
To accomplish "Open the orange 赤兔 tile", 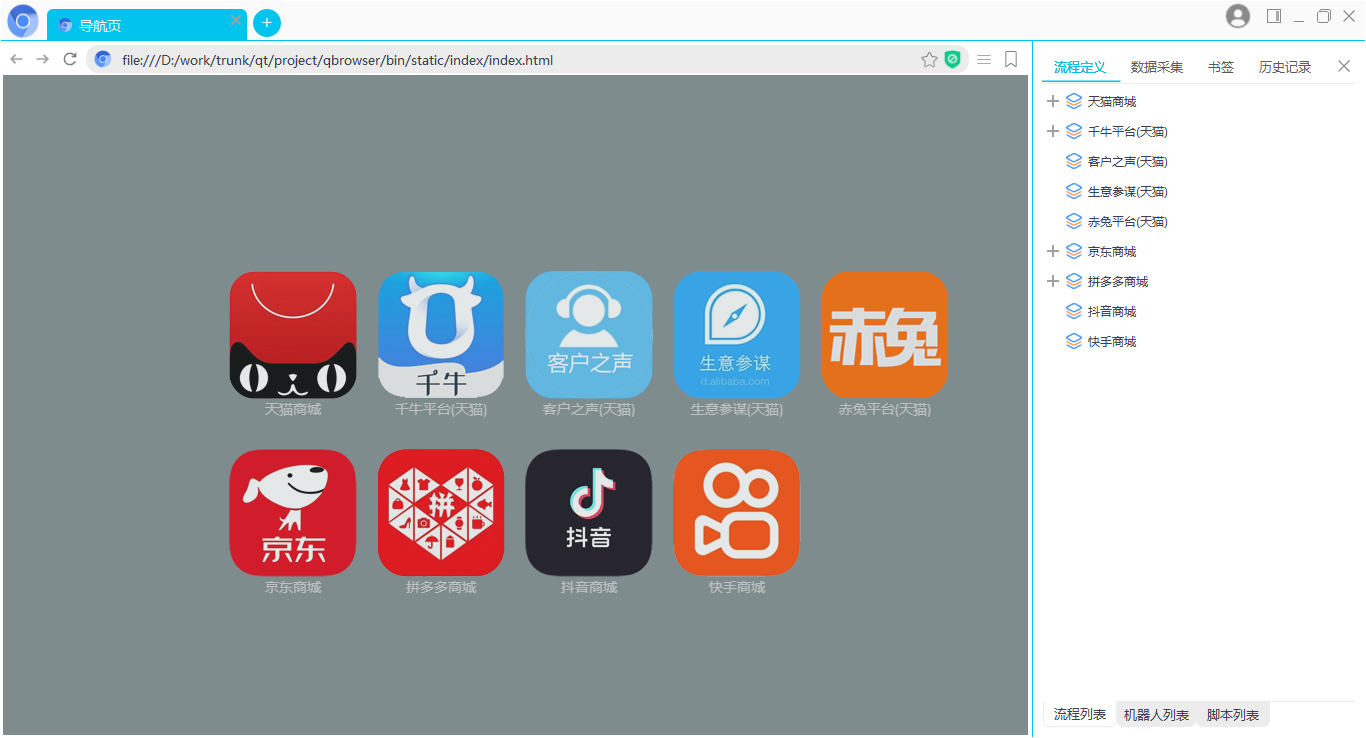I will coord(885,335).
